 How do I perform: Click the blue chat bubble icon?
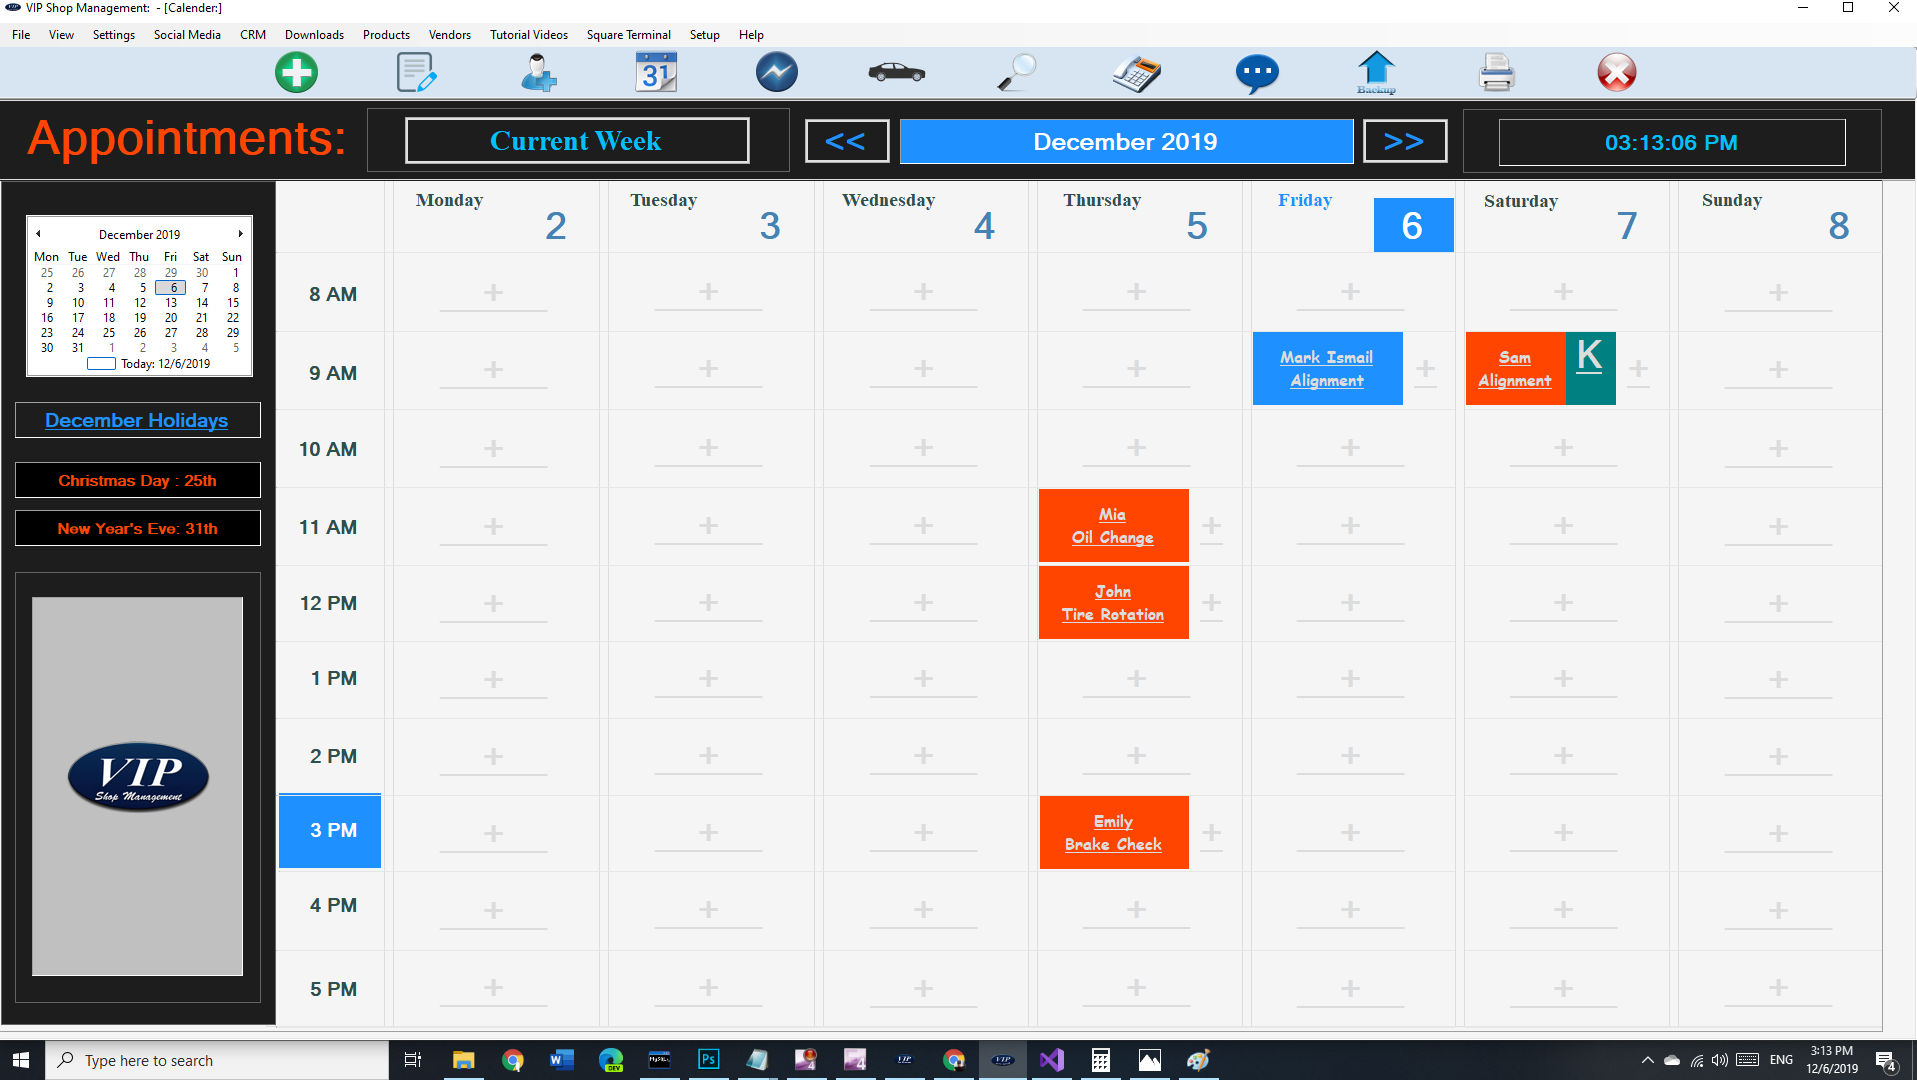(1256, 73)
